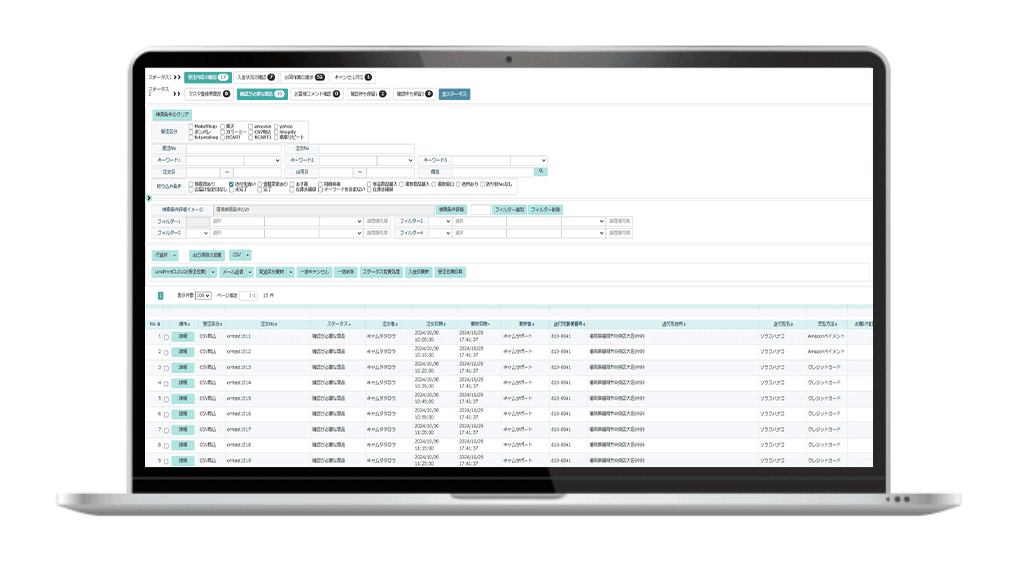Viewport: 1020px width, 574px height.
Task: Click the current page number 1 indicator
Action: (160, 296)
